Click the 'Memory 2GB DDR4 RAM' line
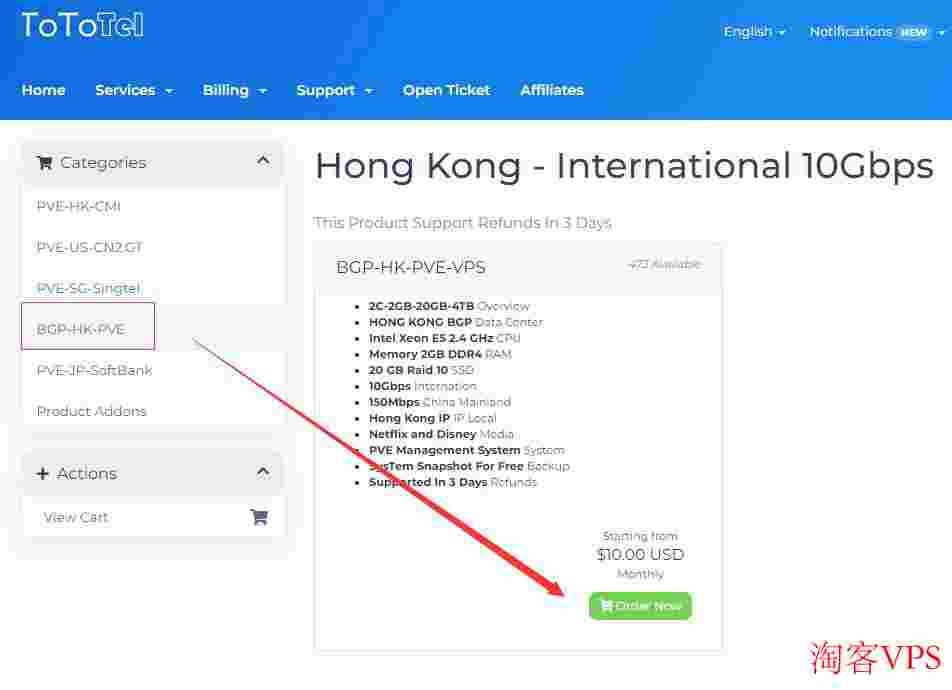The height and width of the screenshot is (690, 952). pos(440,354)
